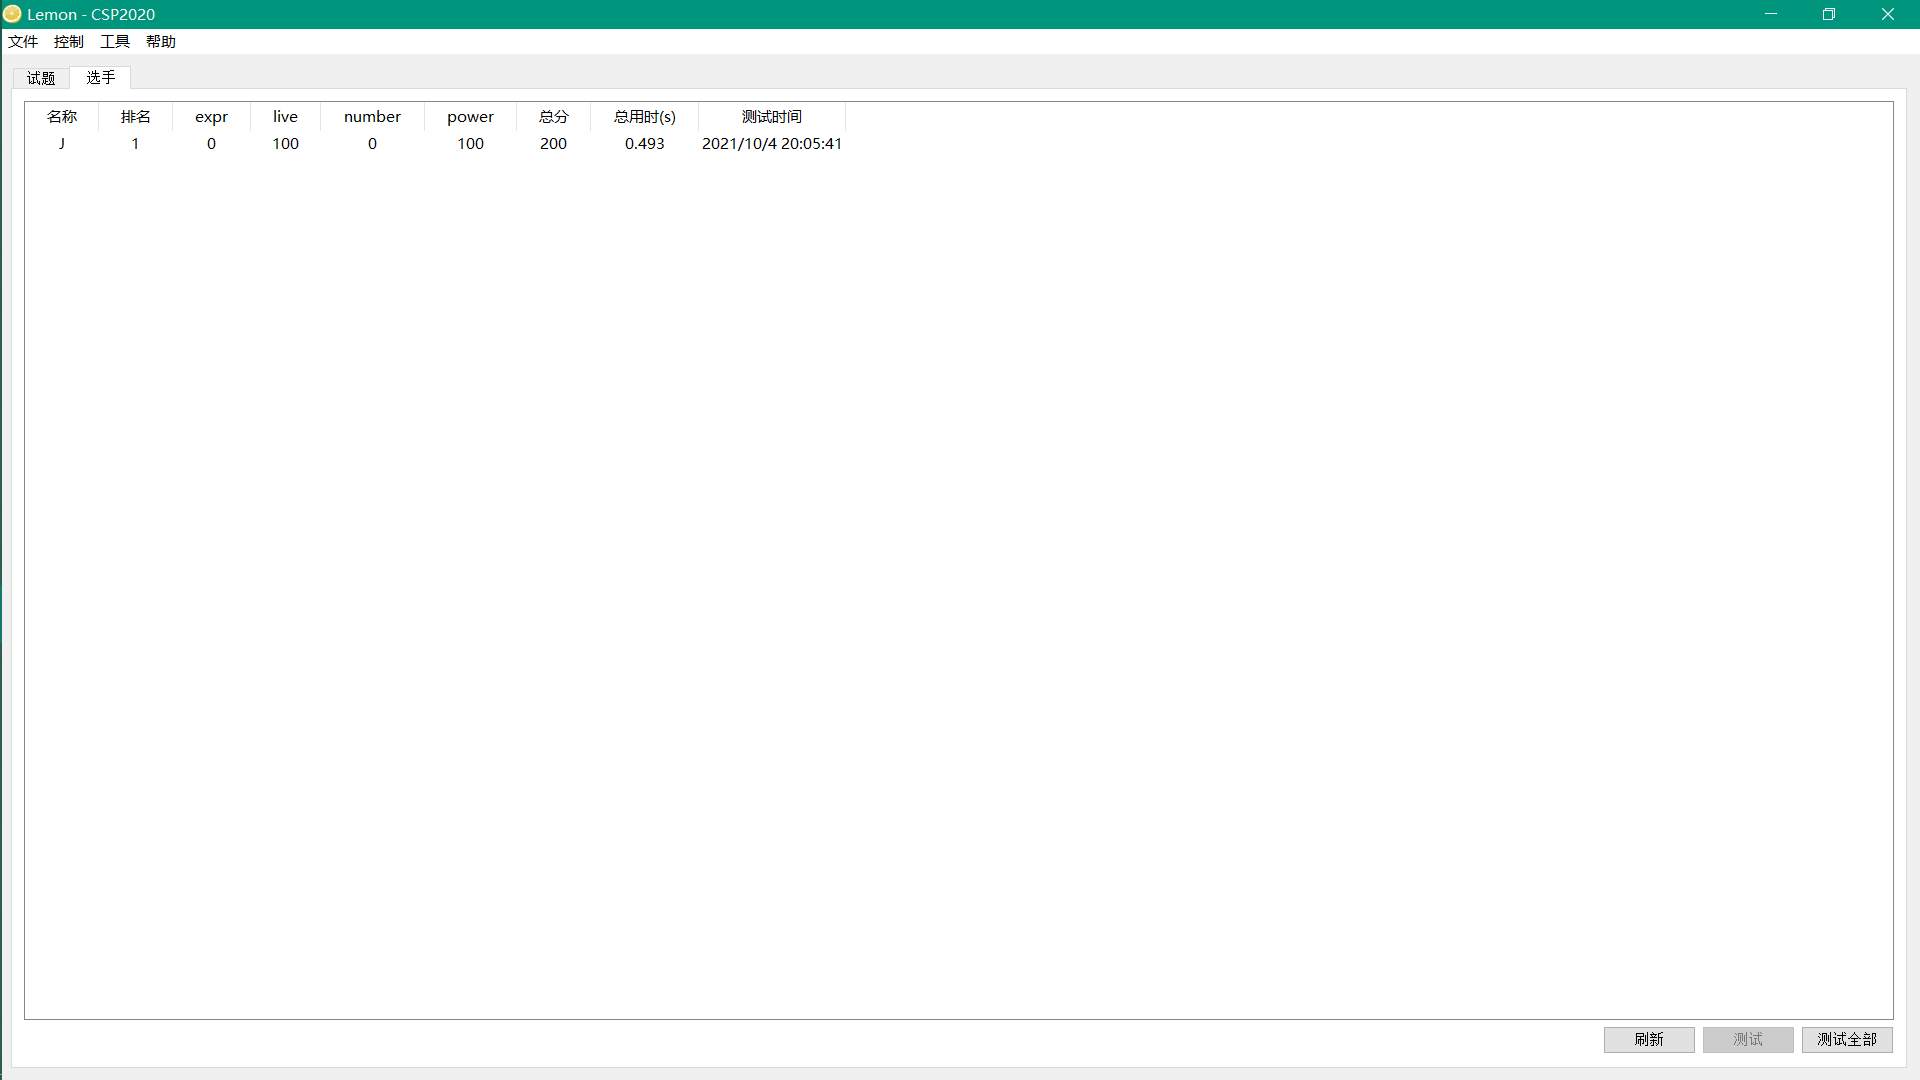Minimize the Lemon window
Viewport: 1920px width, 1080px height.
1770,14
